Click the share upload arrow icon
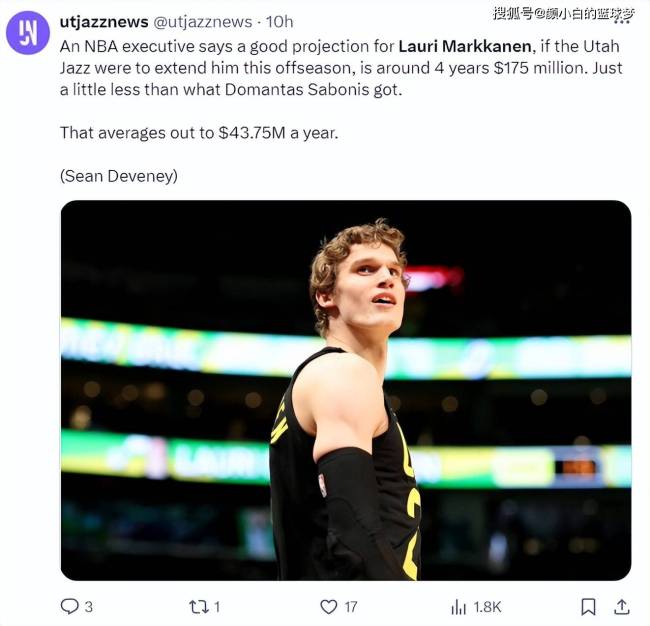Image resolution: width=650 pixels, height=626 pixels. [x=621, y=606]
